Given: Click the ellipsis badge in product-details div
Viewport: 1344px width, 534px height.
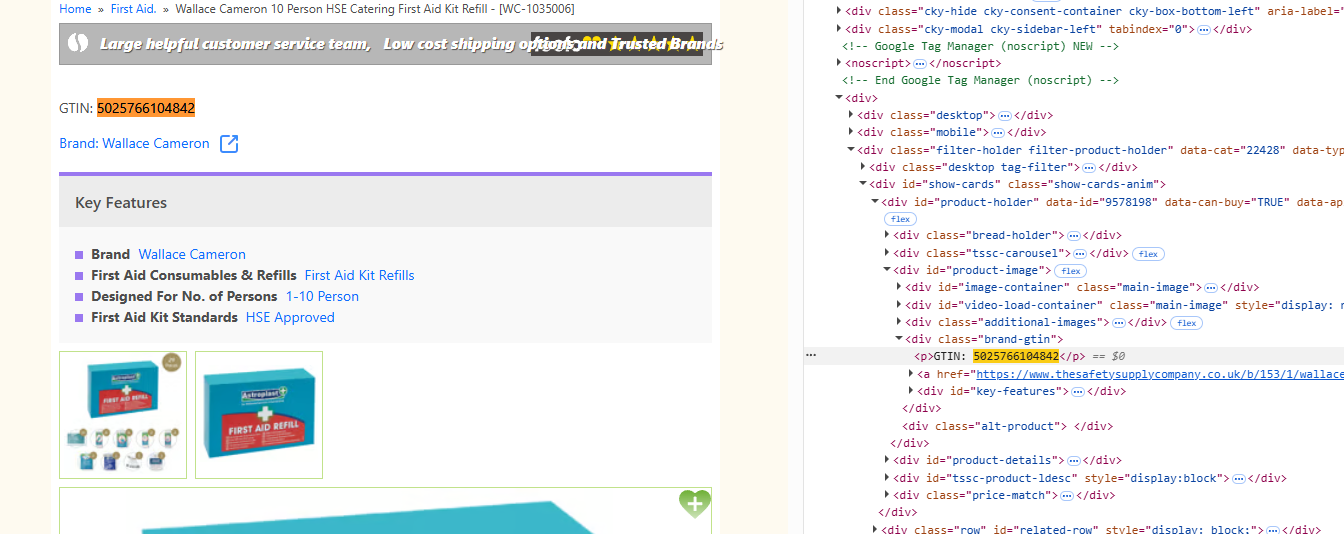Looking at the screenshot, I should 1073,460.
